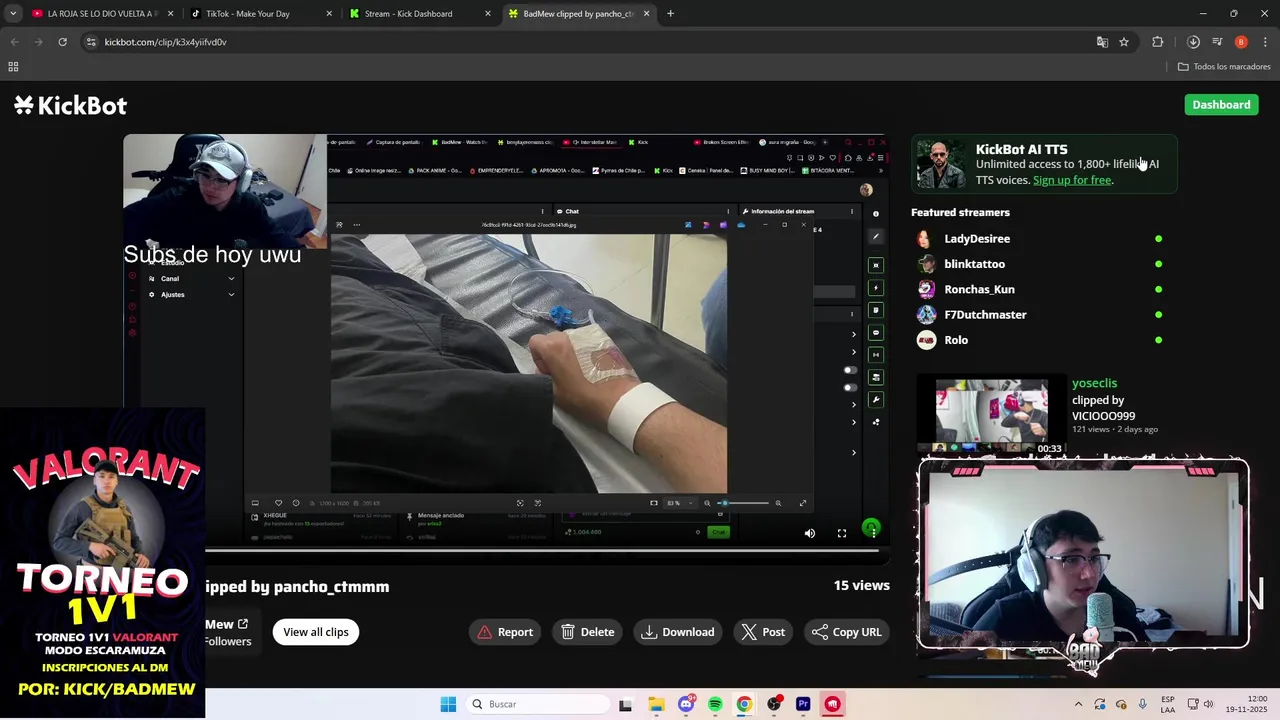The width and height of the screenshot is (1280, 720).
Task: Click the microphone tray icon
Action: tap(1143, 704)
